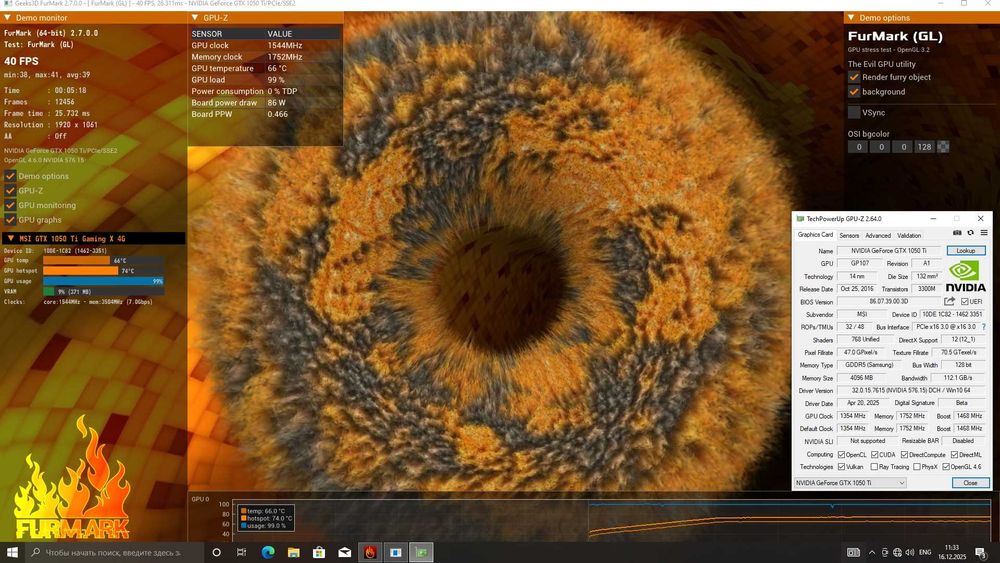Open the NVIDIA GeForce GTX 1050 Ti dropdown
Image resolution: width=1000 pixels, height=563 pixels.
tap(850, 483)
